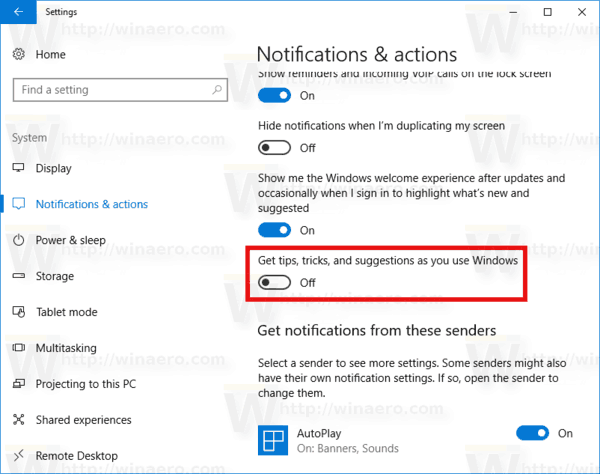Click the Find a setting search box

coord(120,90)
